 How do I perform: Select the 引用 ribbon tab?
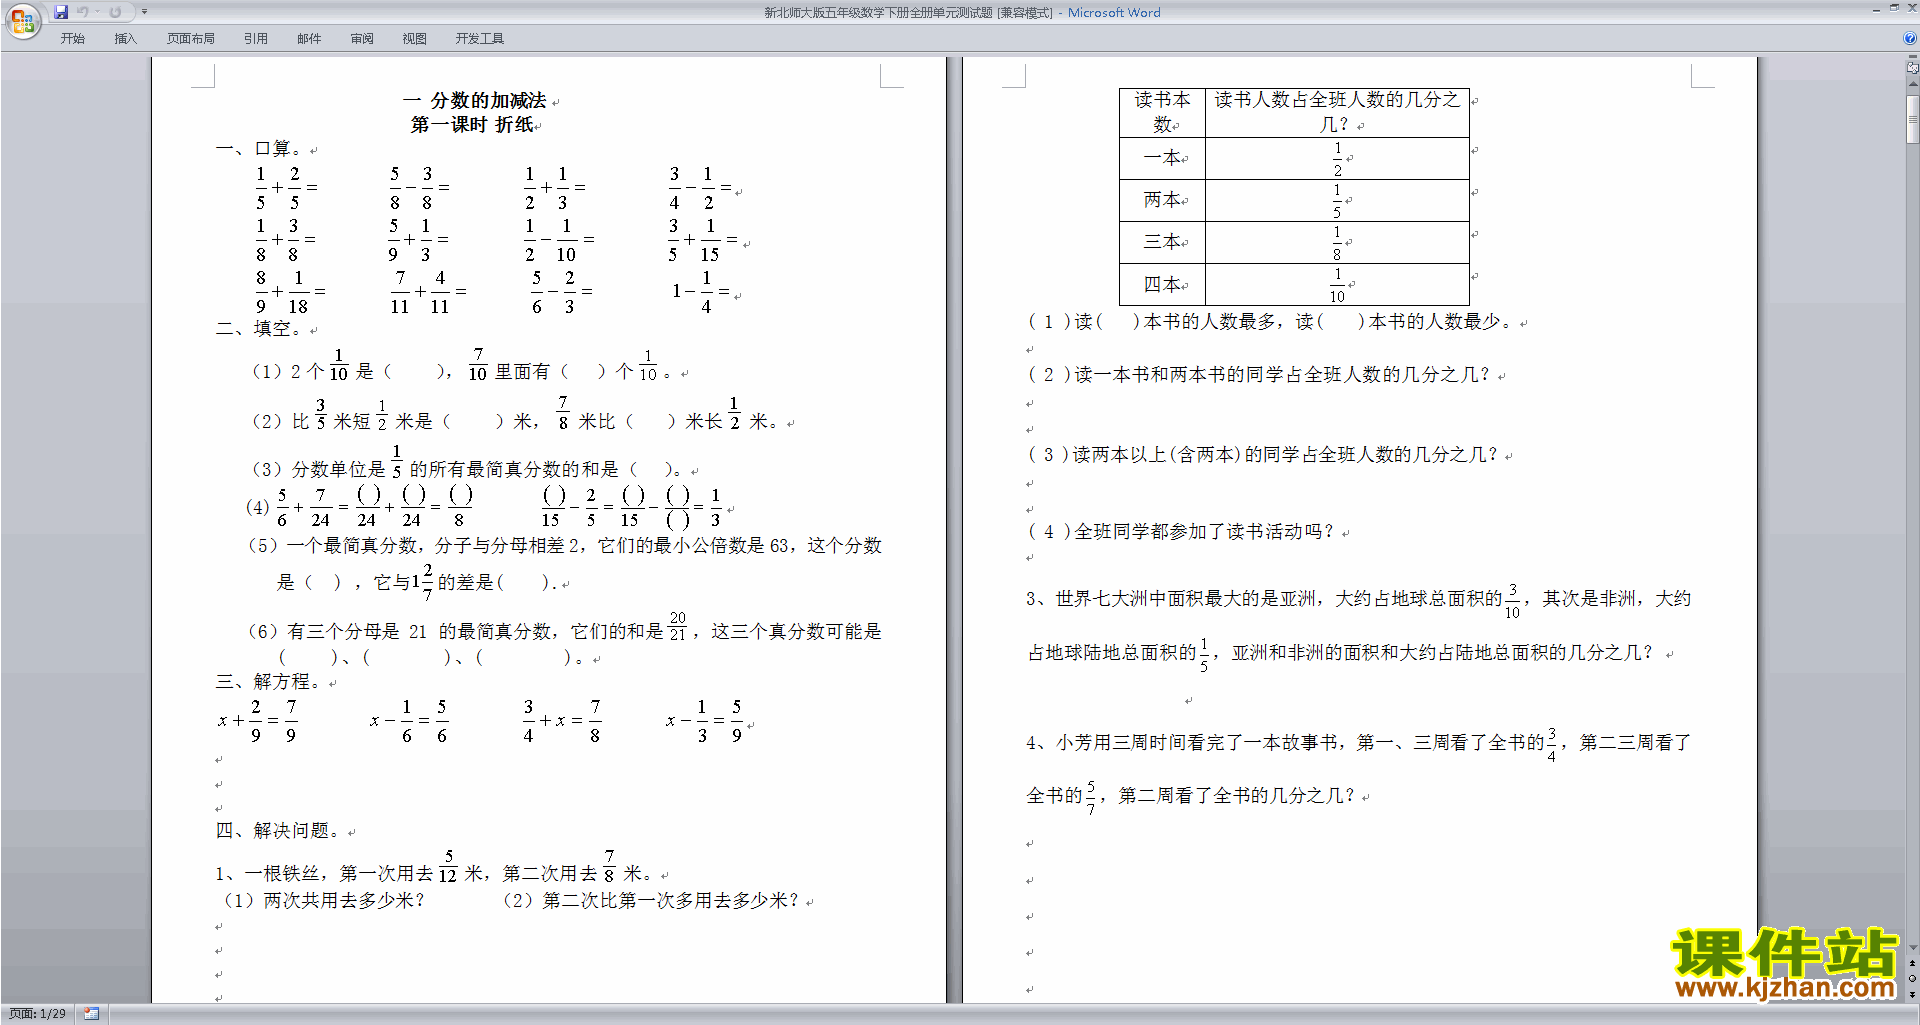click(256, 39)
